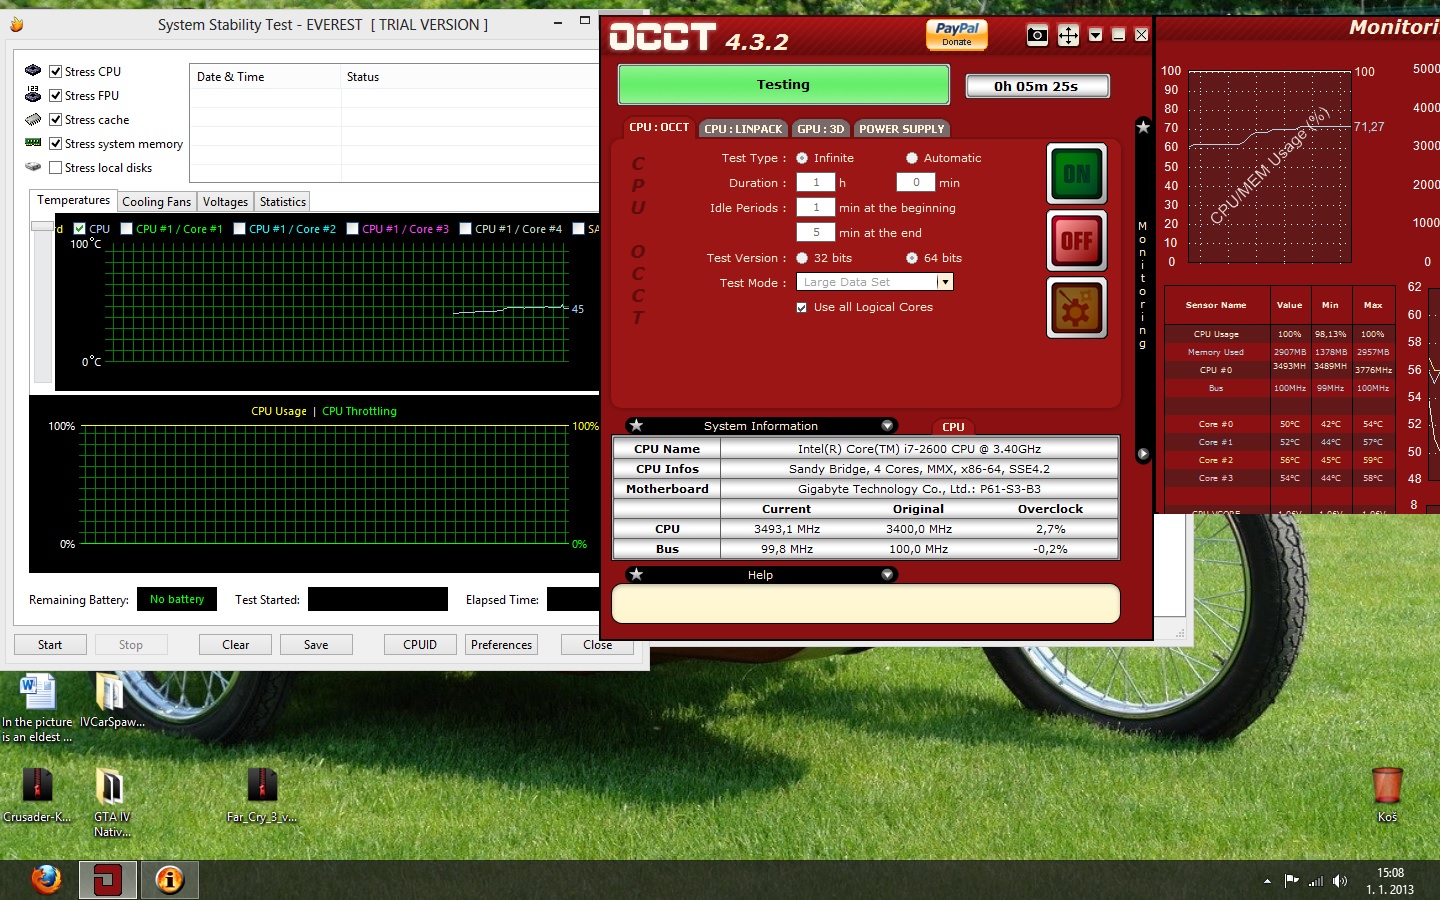The width and height of the screenshot is (1440, 900).
Task: Click idle minutes at the beginning field
Action: (816, 208)
